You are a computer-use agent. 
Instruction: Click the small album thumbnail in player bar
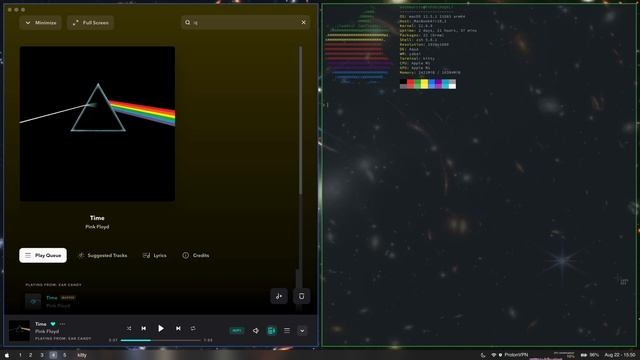click(19, 331)
